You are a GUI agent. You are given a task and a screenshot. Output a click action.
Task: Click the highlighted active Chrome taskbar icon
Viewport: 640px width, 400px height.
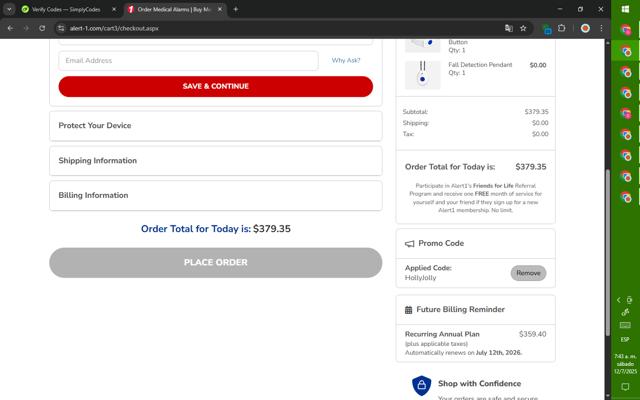point(625,51)
